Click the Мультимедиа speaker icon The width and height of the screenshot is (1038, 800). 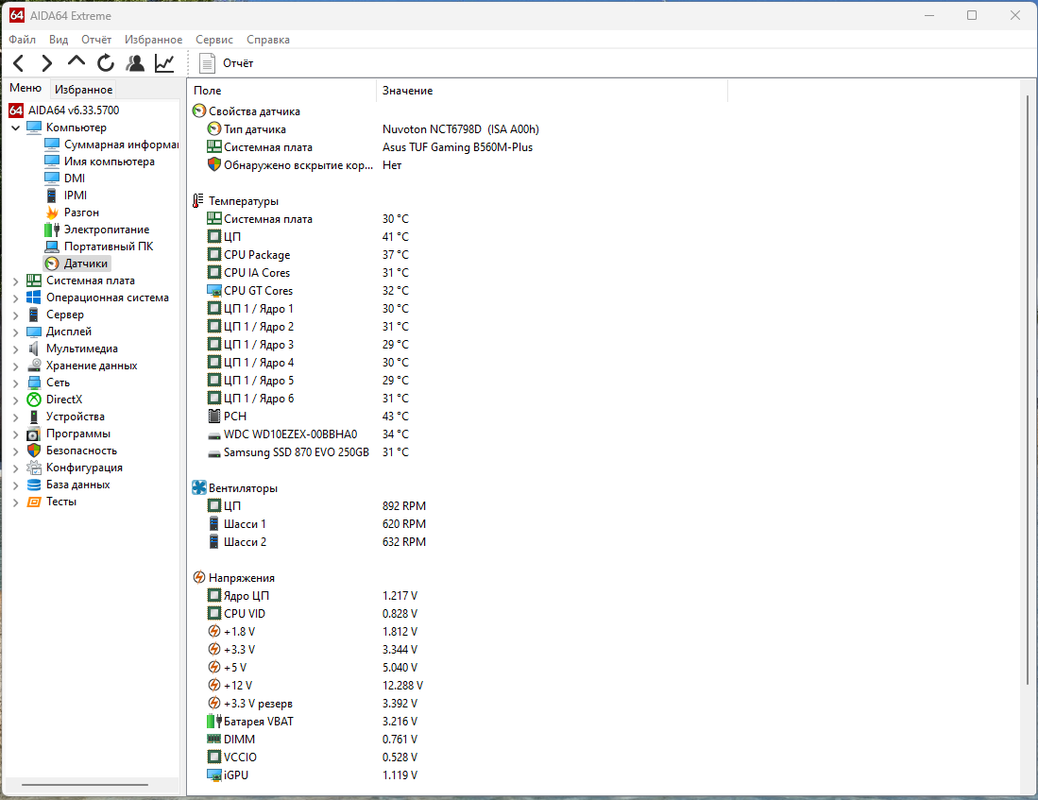(34, 348)
